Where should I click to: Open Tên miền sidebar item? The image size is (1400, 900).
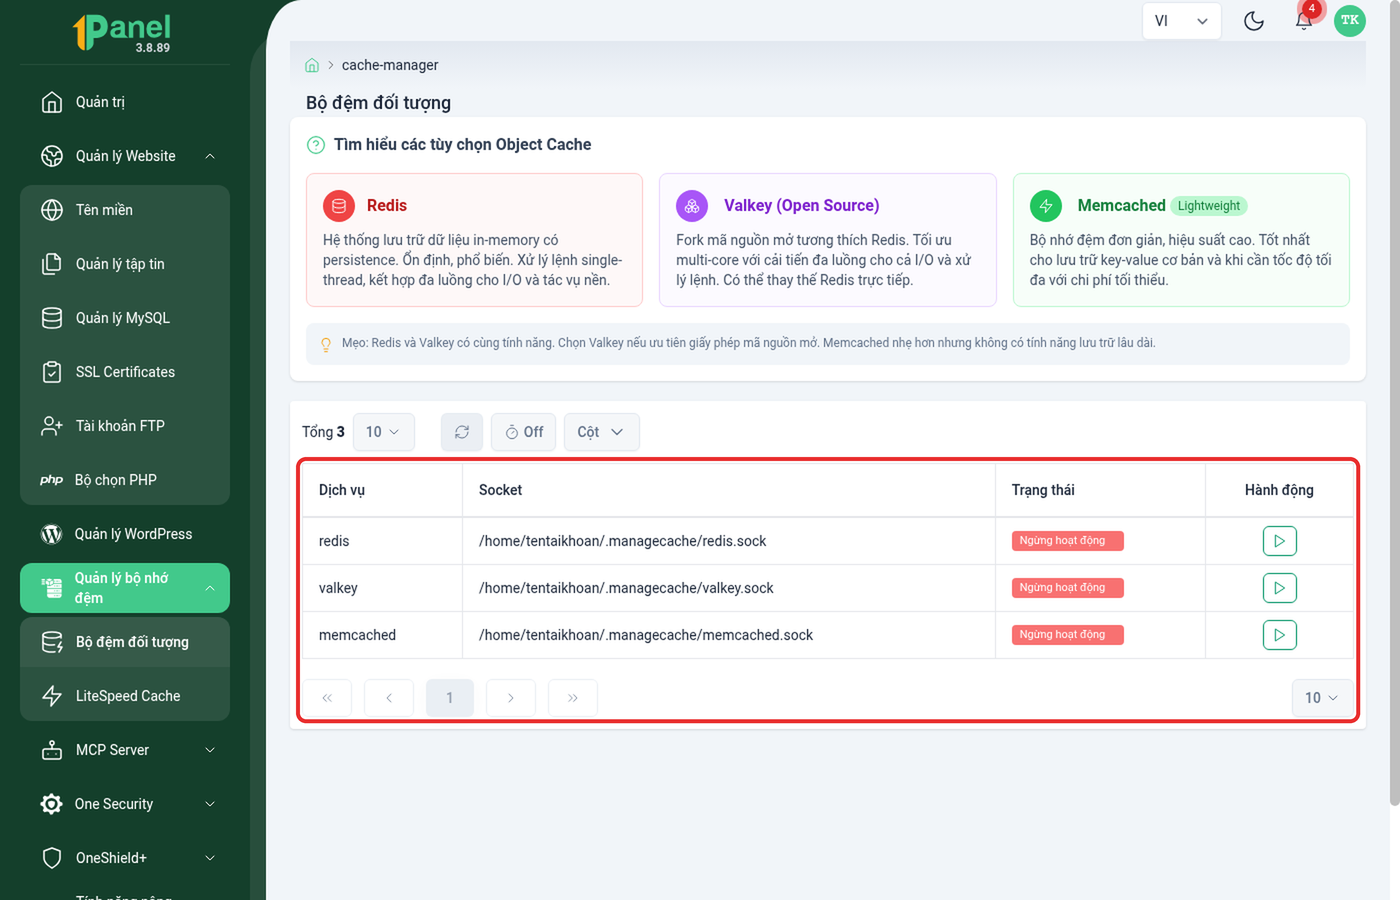tap(125, 210)
